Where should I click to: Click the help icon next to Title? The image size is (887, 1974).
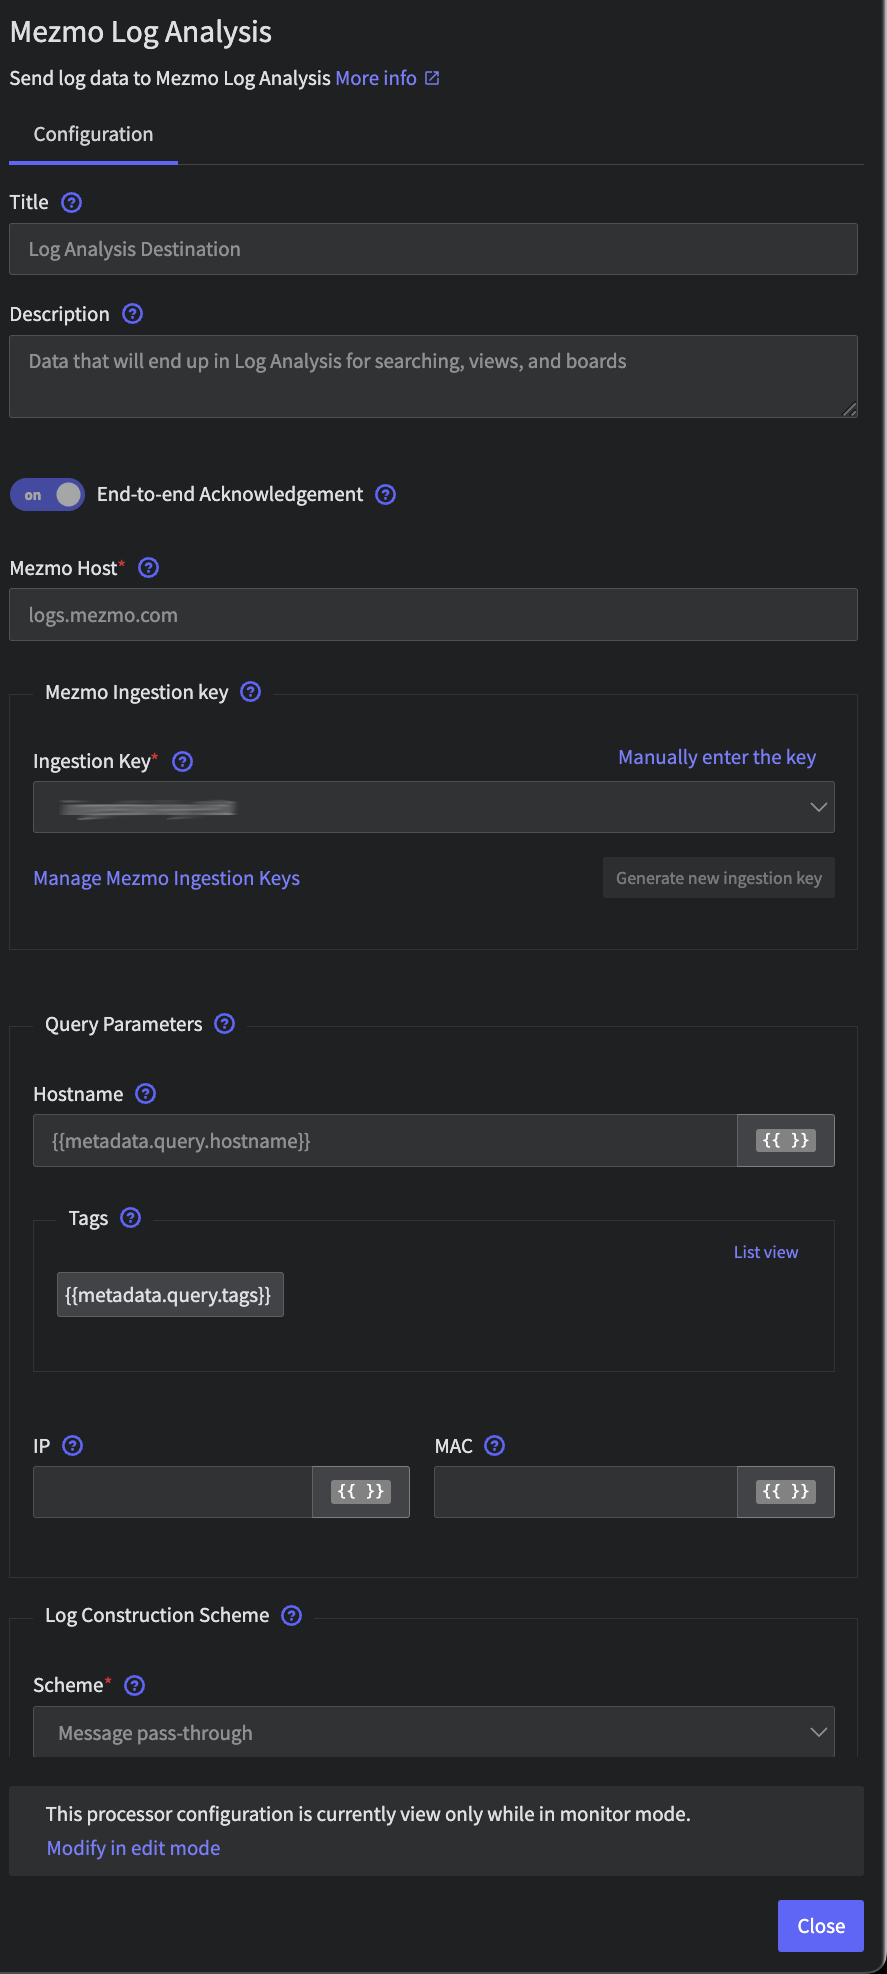[72, 203]
